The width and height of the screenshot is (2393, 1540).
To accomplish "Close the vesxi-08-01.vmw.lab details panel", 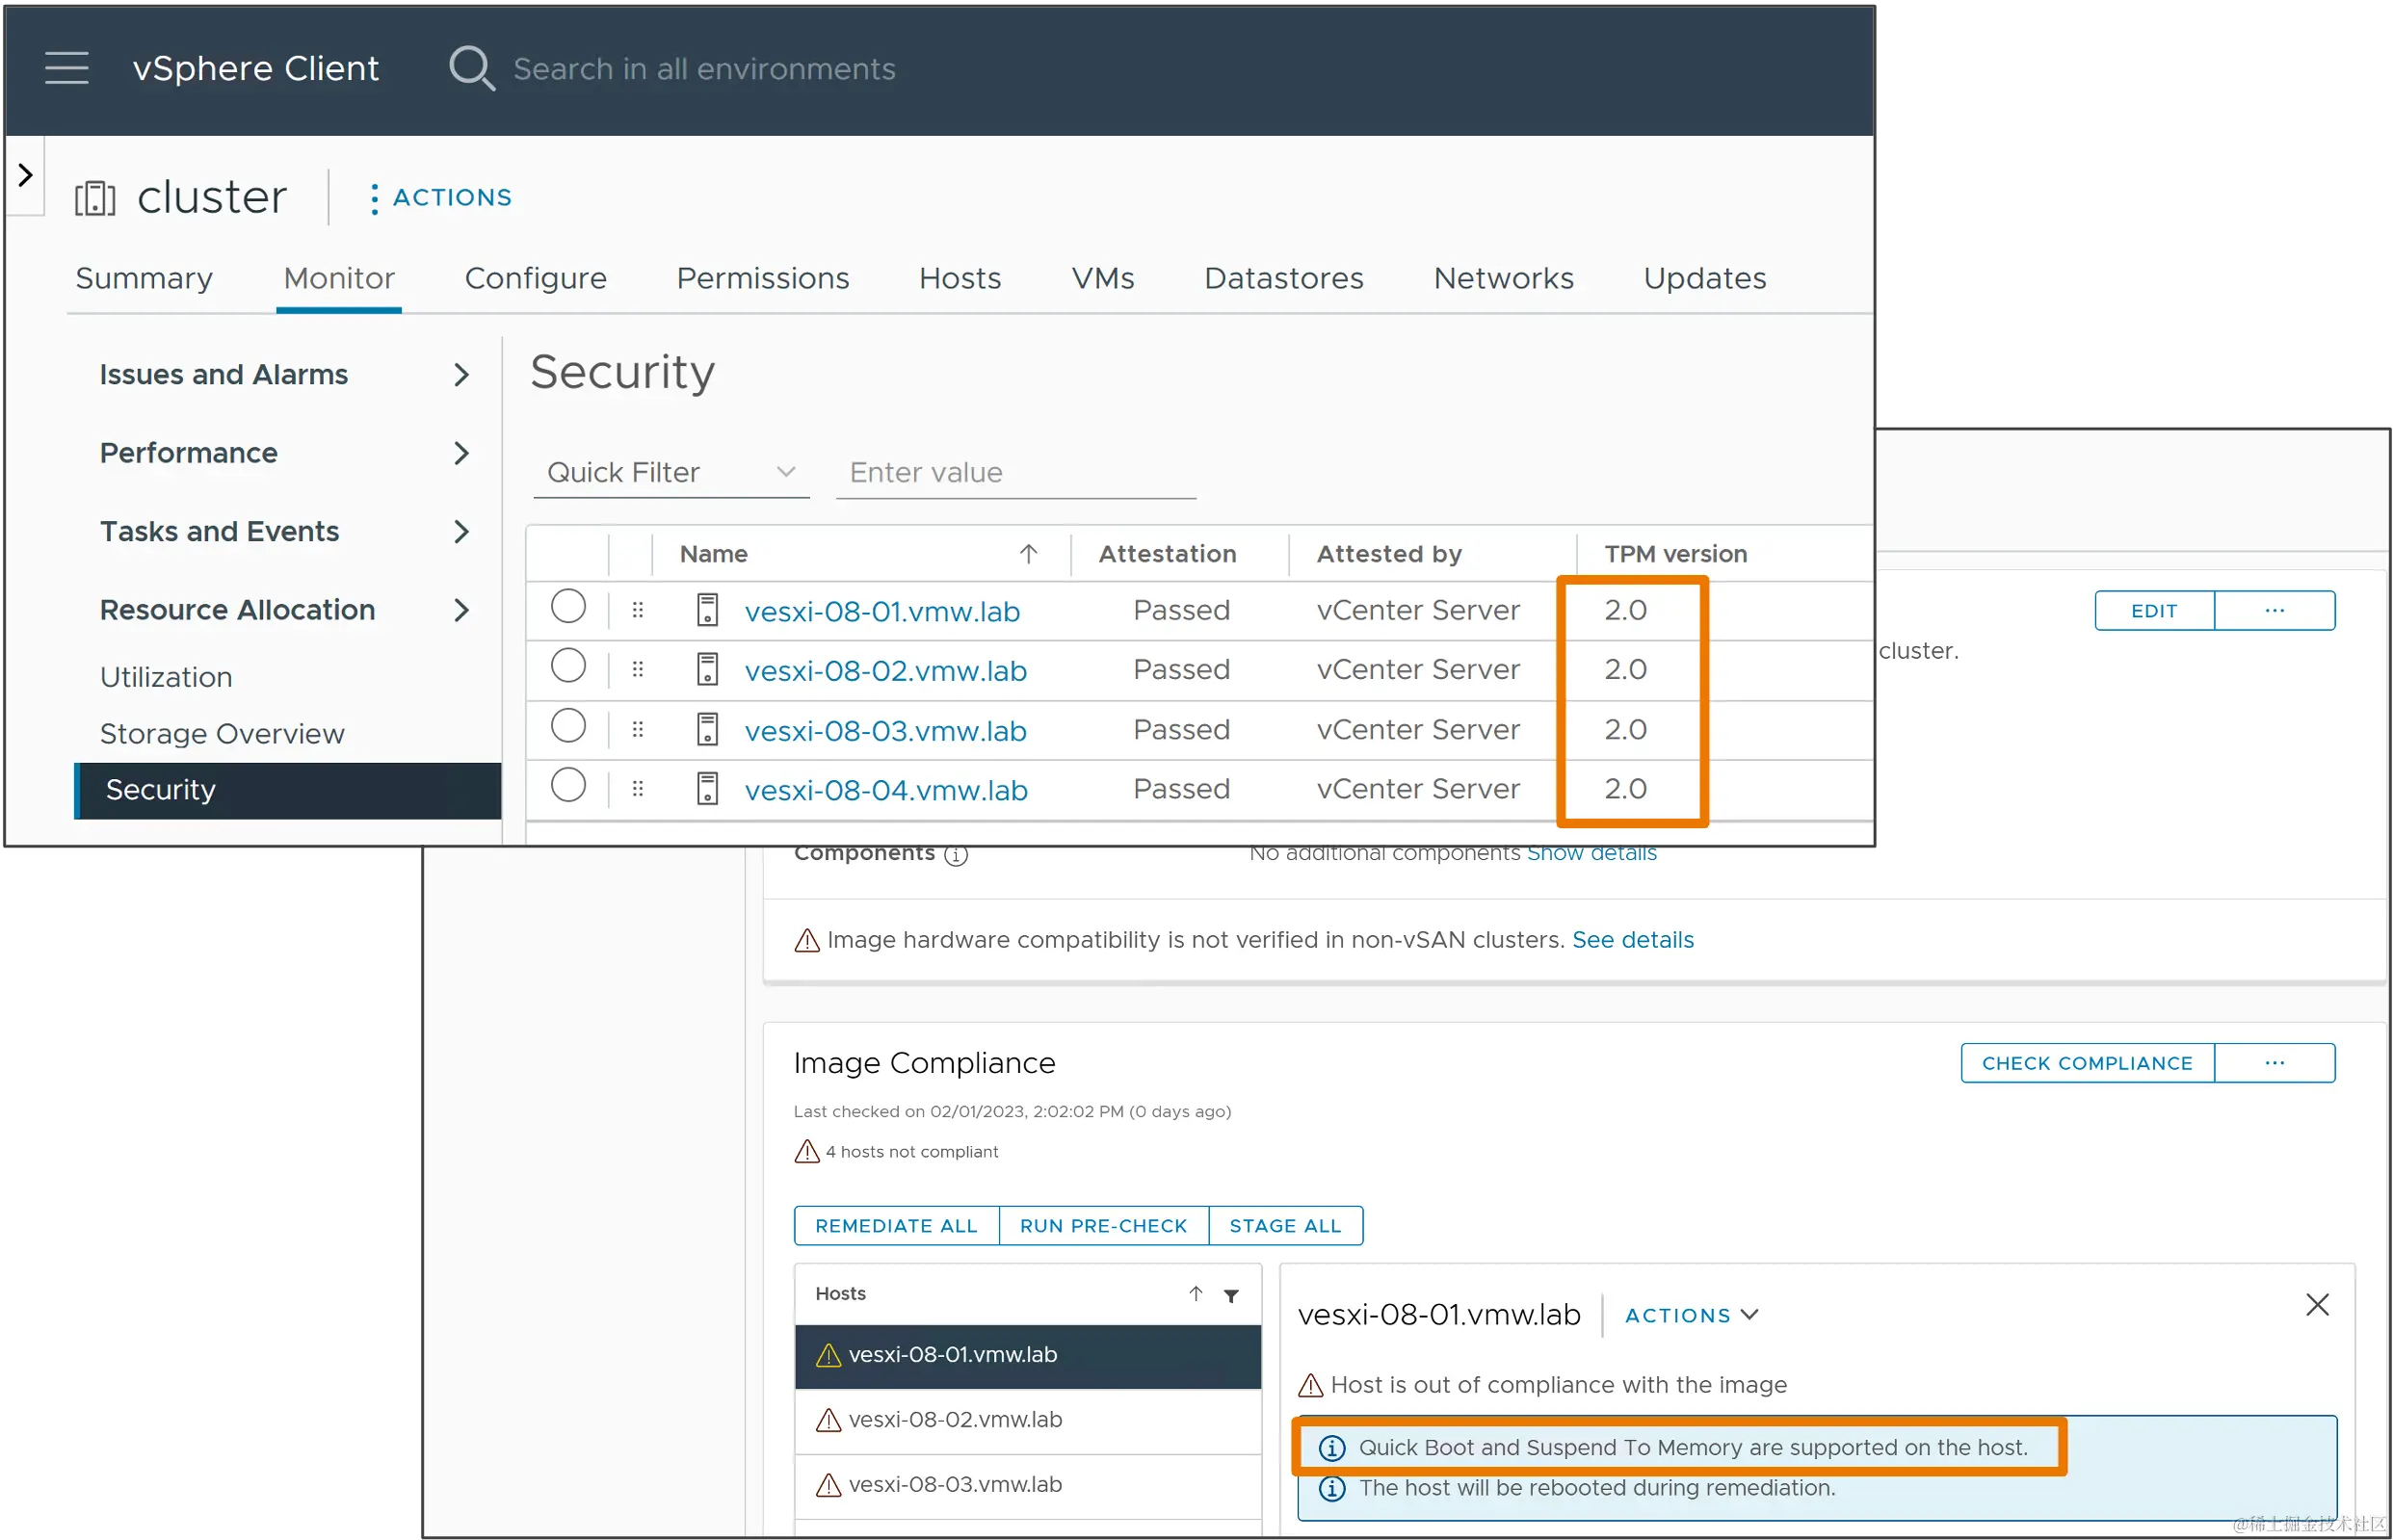I will (2317, 1305).
